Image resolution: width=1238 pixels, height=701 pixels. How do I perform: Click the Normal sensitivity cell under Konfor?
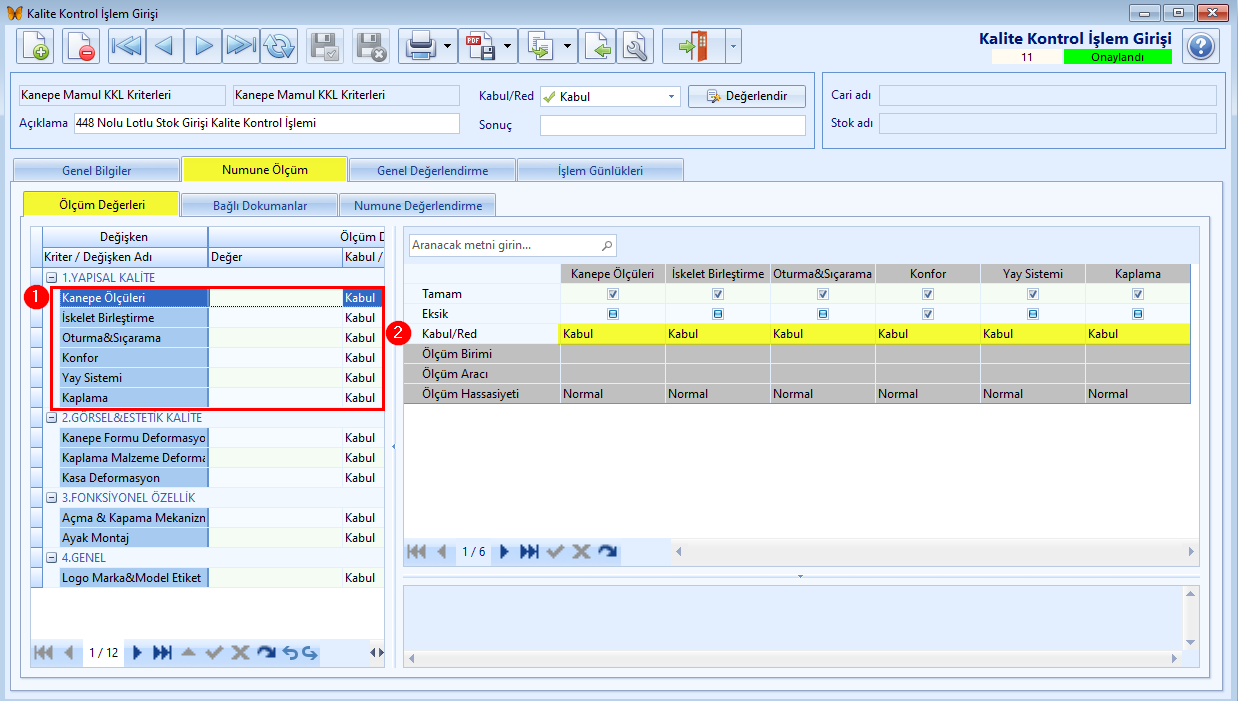coord(928,394)
